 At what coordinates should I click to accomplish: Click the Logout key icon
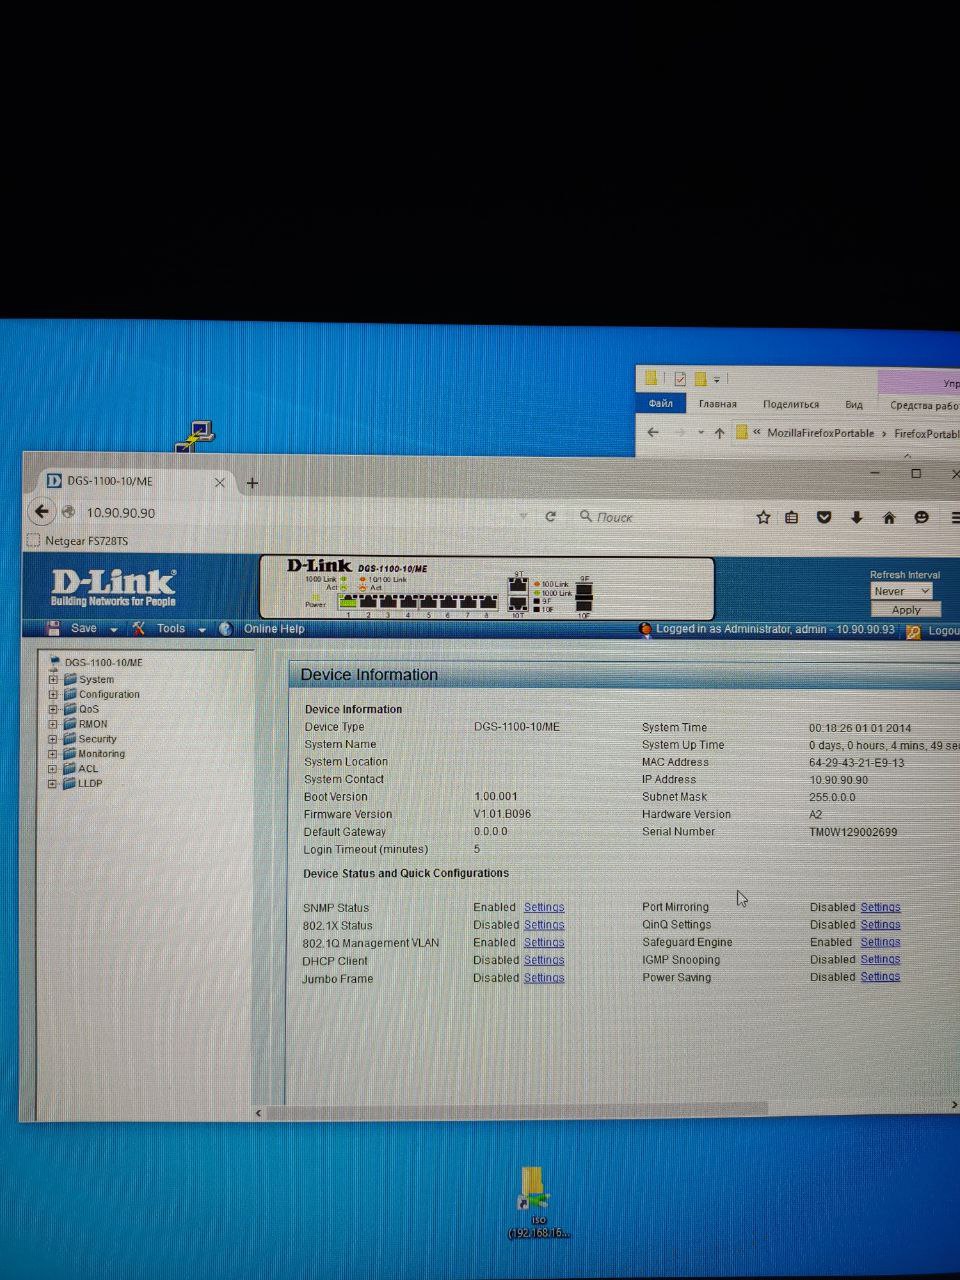coord(913,631)
